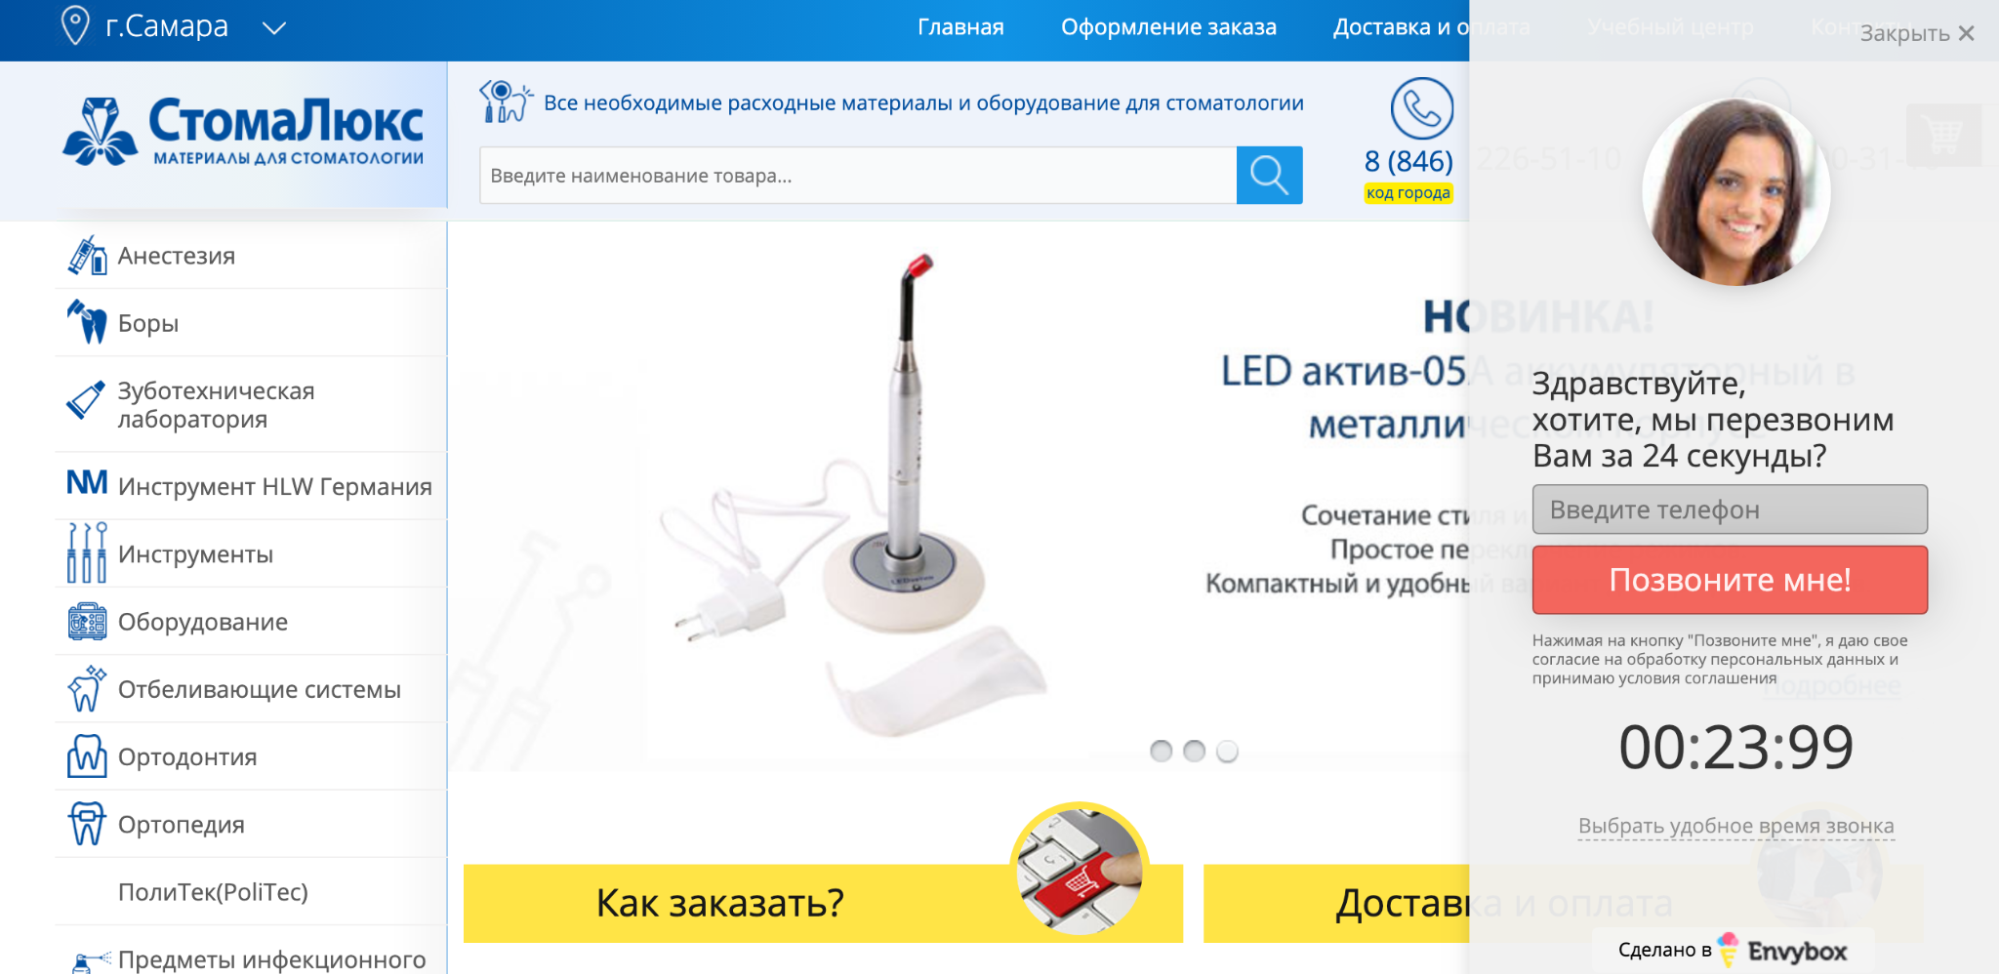
Task: Choose the Отбеливающие системы sparkle tooth icon
Action: point(87,688)
